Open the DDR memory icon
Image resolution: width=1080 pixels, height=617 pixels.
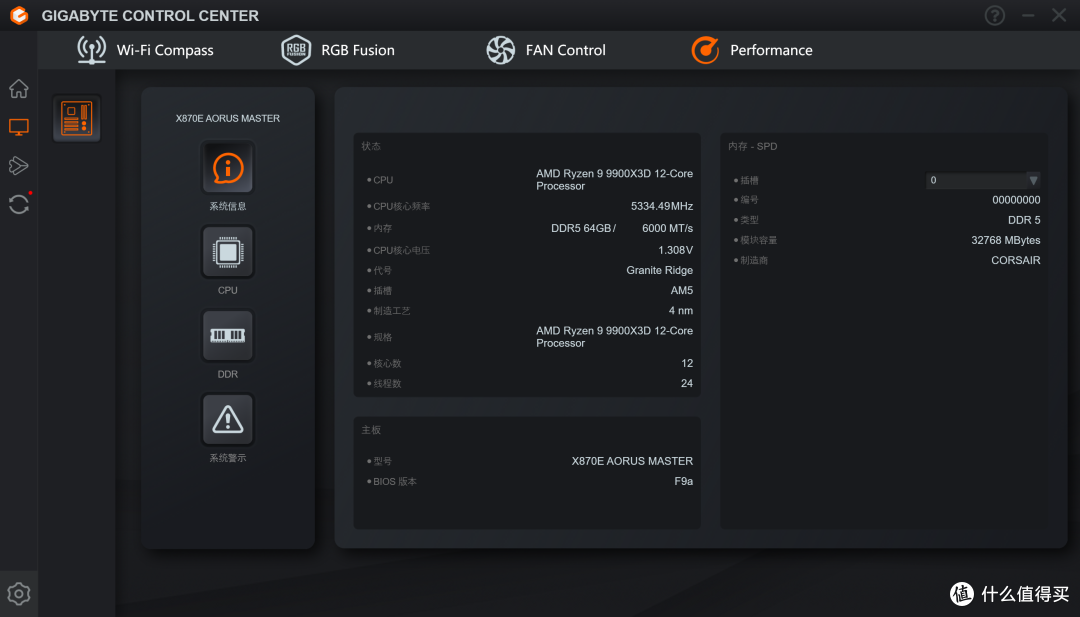(x=228, y=335)
